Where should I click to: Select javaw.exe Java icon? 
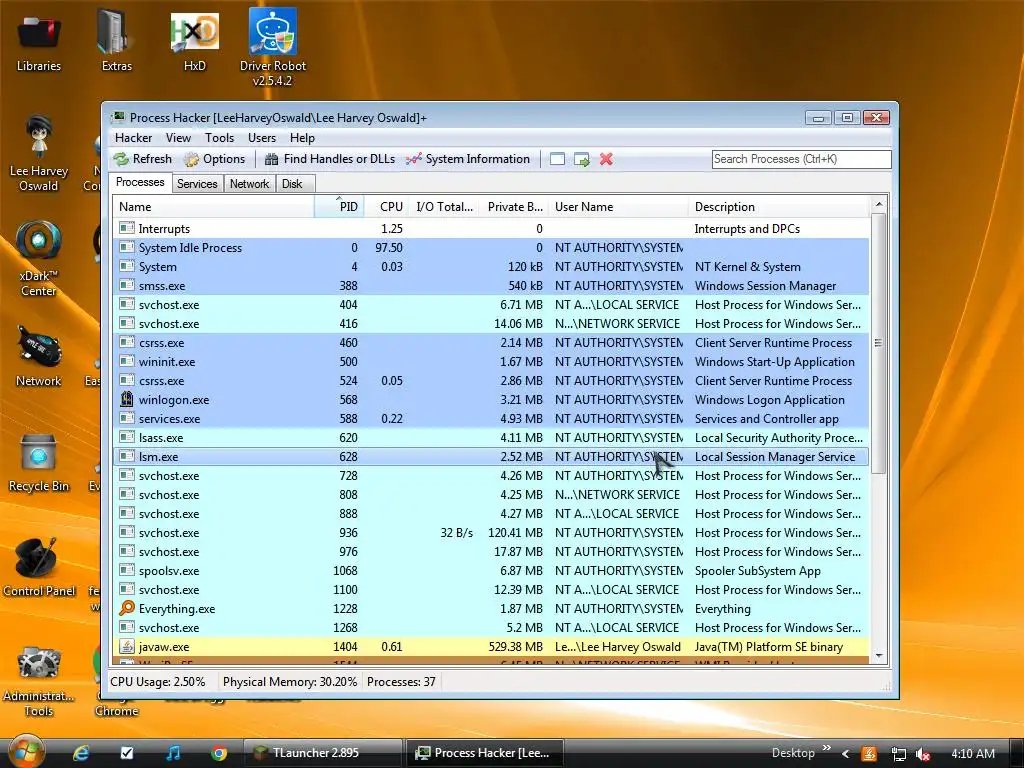coord(127,647)
